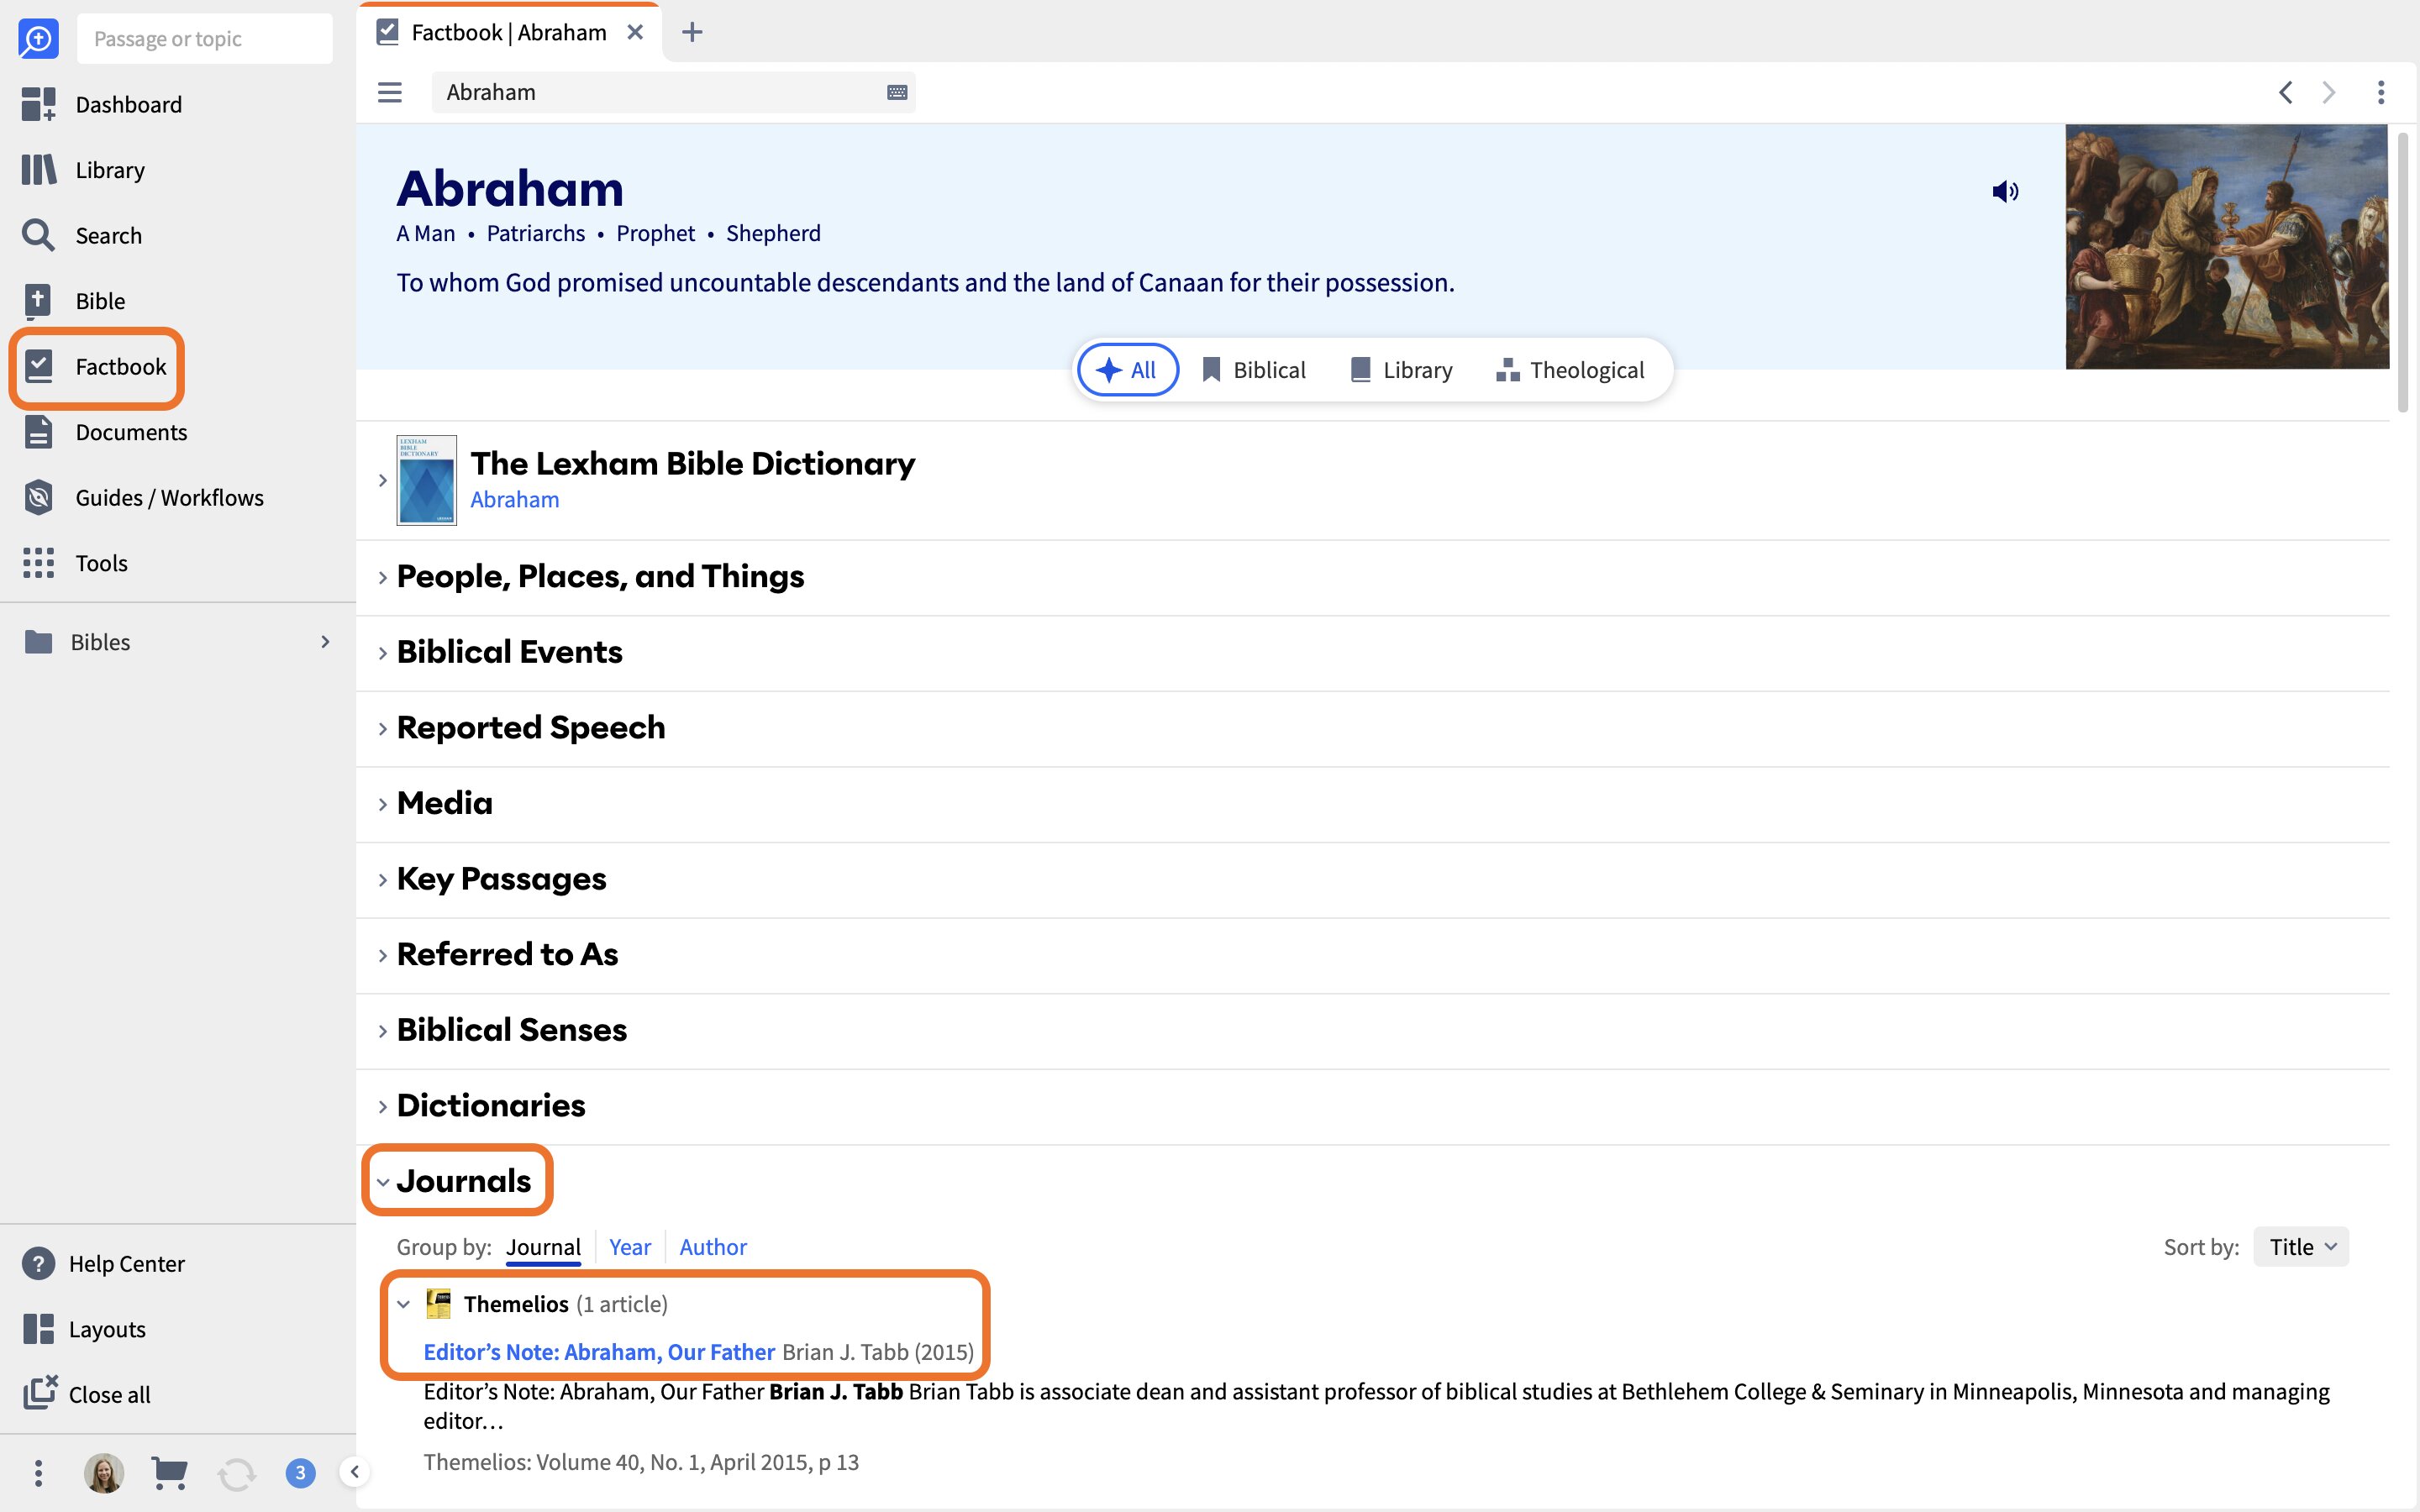
Task: Group journals by Year
Action: click(630, 1247)
